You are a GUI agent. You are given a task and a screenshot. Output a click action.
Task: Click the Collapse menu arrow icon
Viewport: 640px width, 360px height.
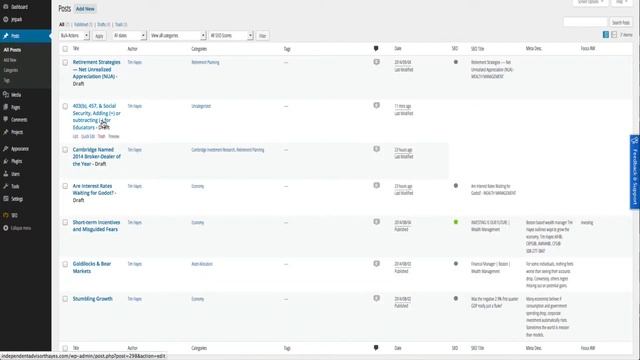click(x=6, y=228)
